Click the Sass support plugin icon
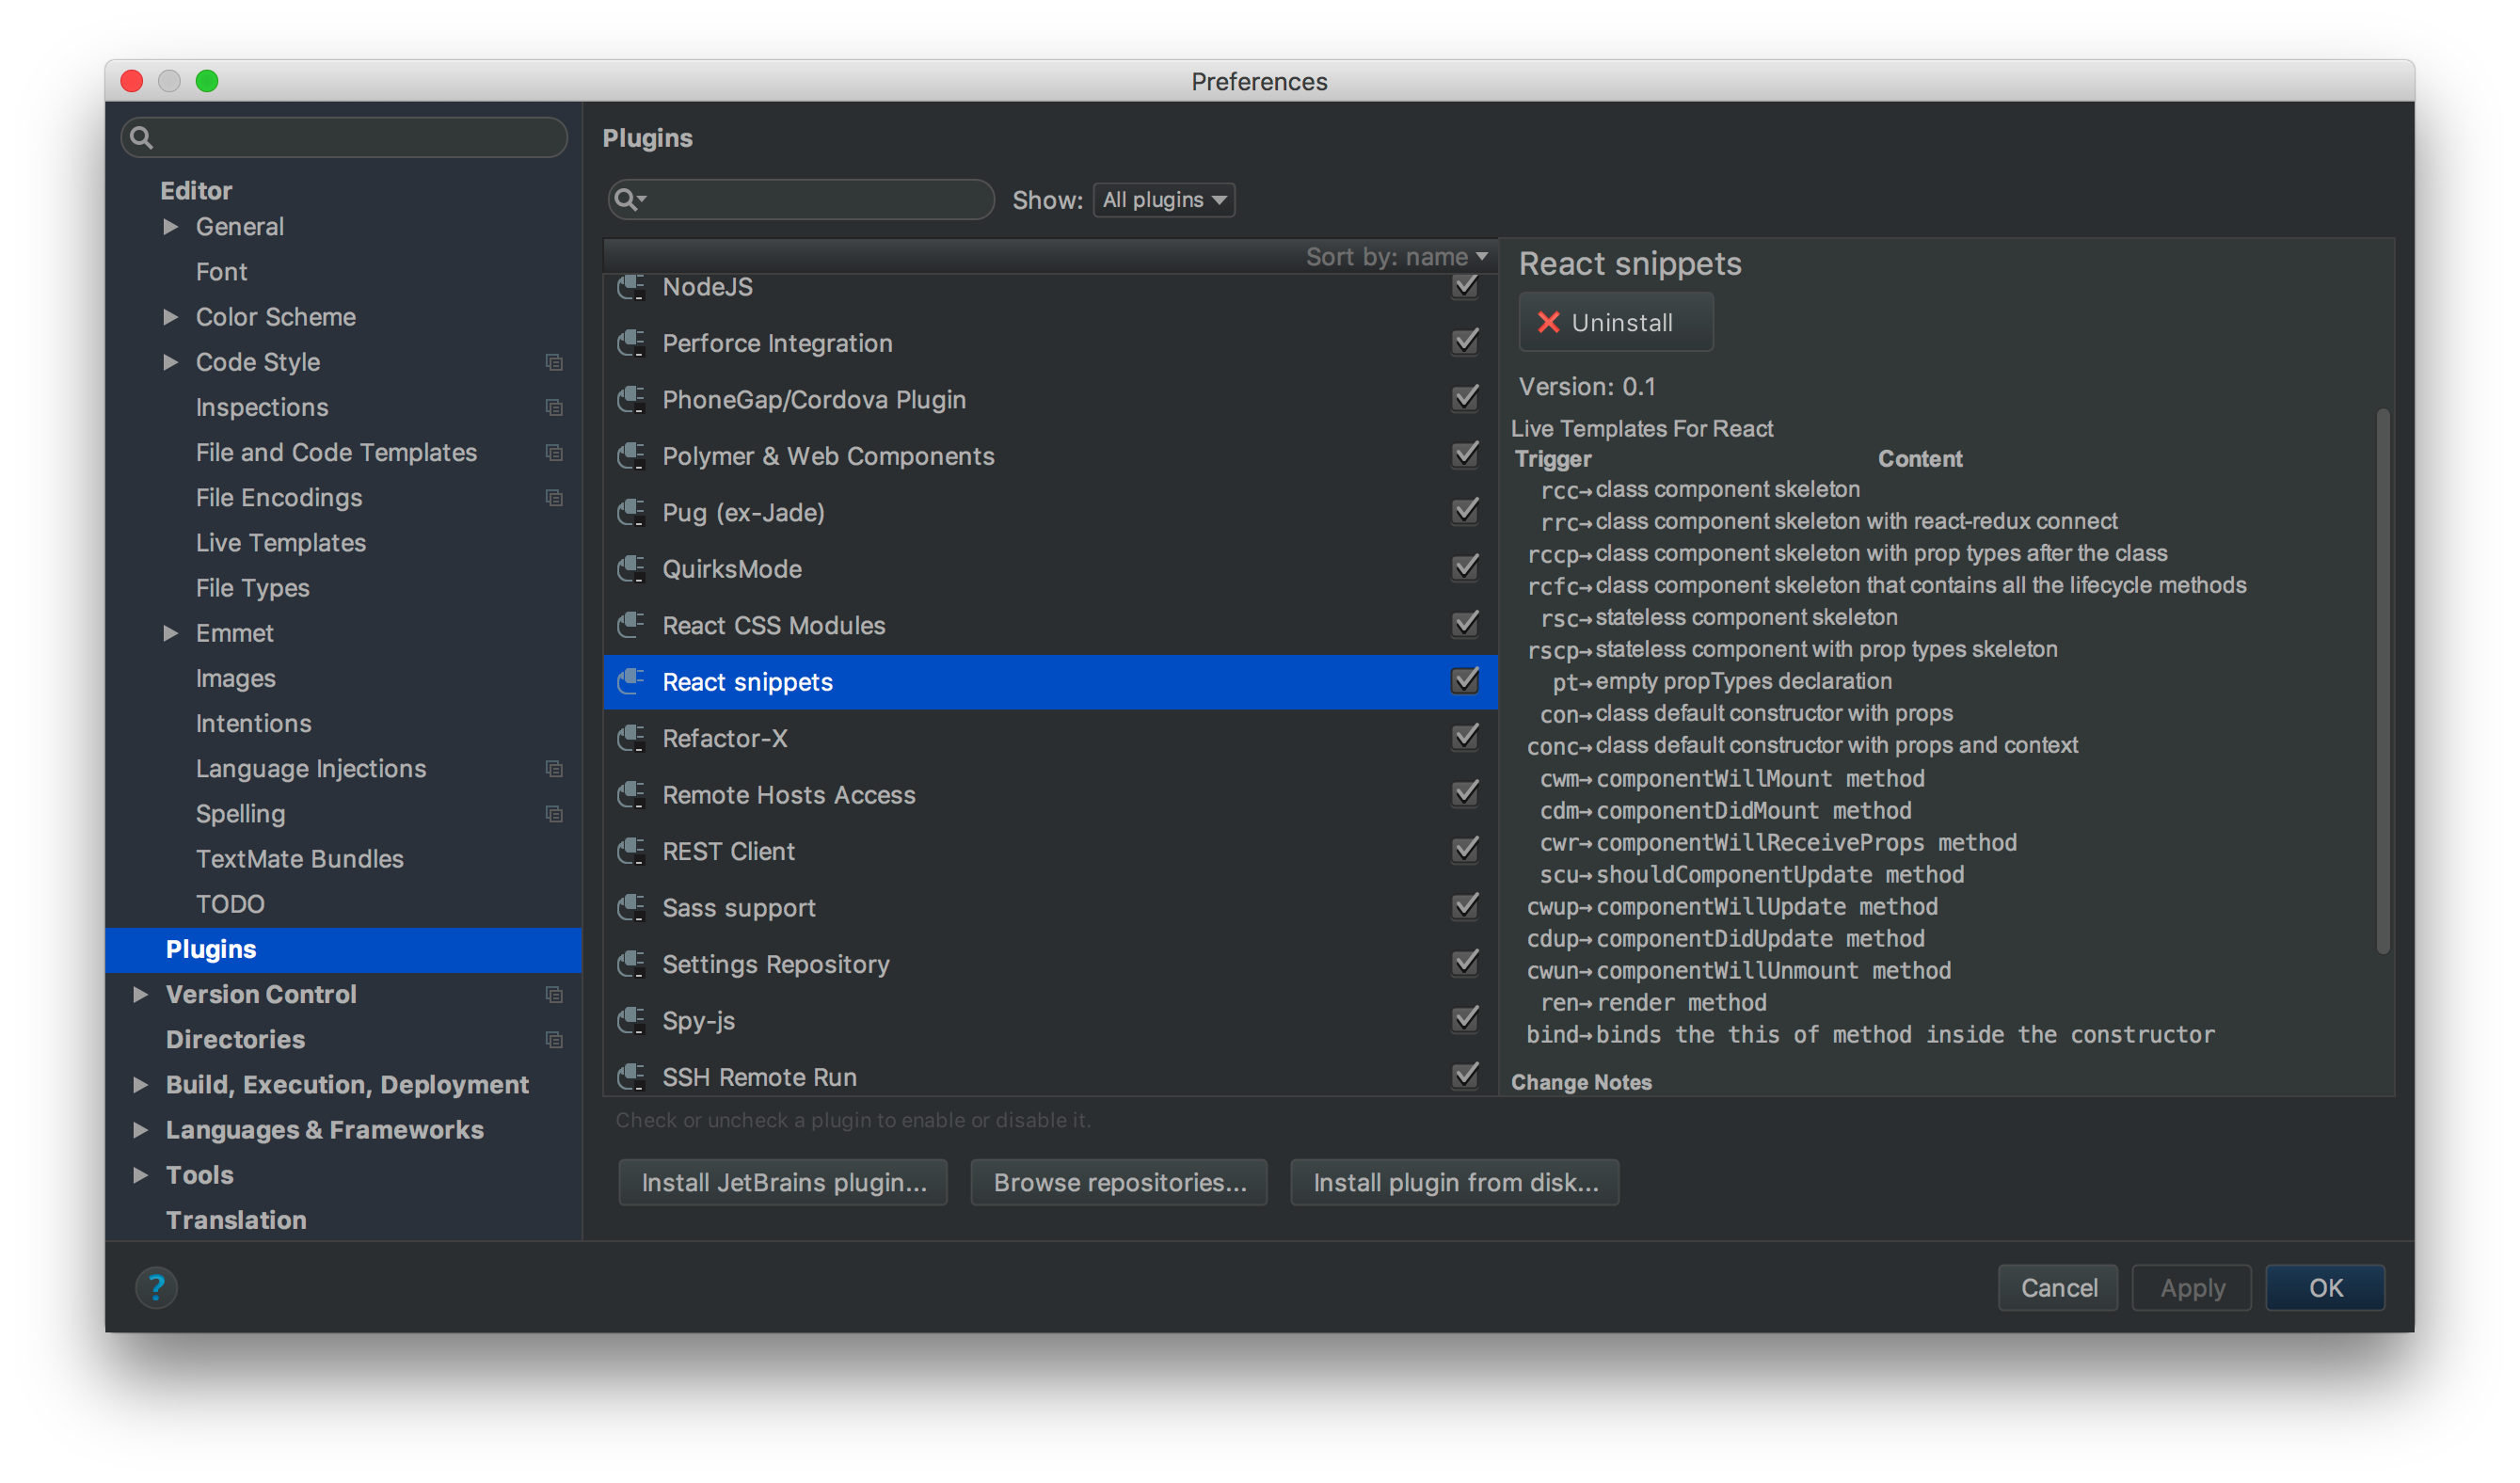Viewport: 2520px width, 1483px height. click(630, 907)
